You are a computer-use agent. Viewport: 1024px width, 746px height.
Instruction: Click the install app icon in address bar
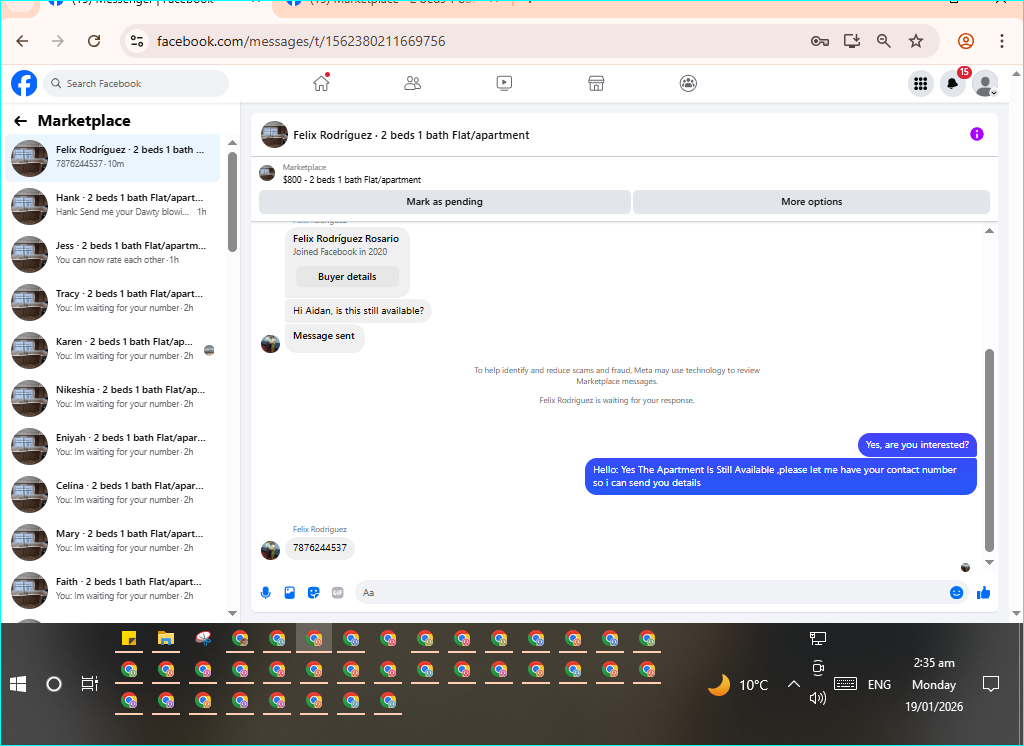(852, 41)
